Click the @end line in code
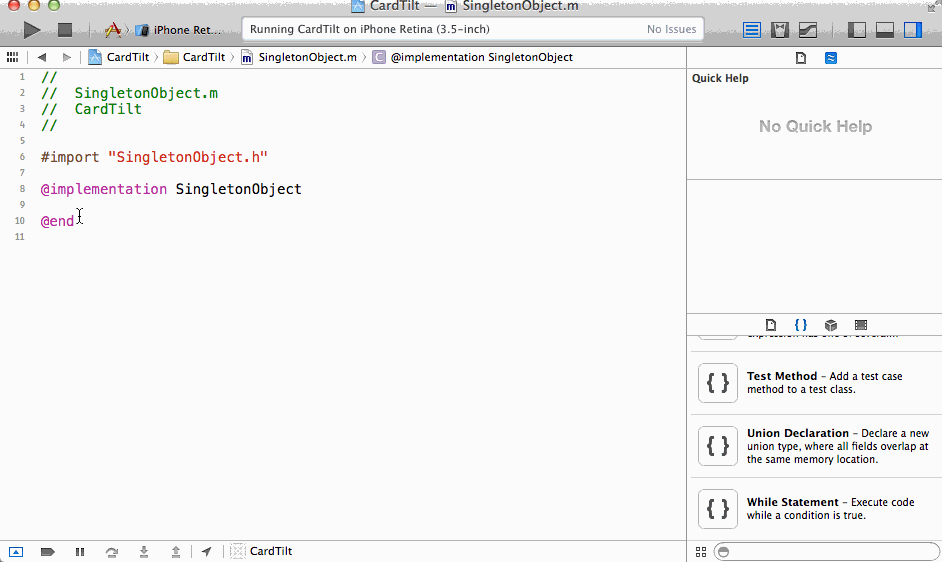 click(57, 221)
